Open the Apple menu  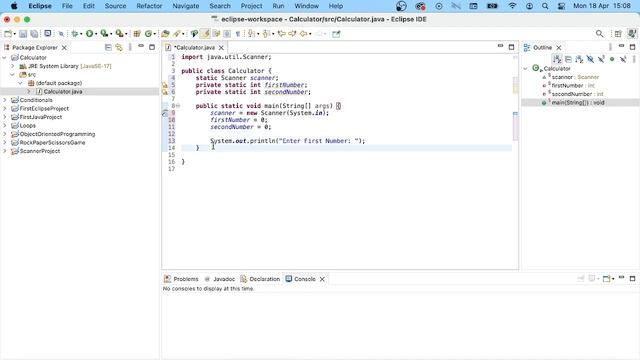(x=14, y=6)
